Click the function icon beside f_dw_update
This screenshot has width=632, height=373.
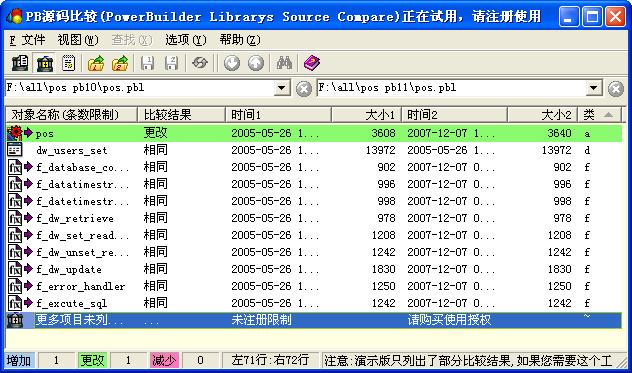15,269
